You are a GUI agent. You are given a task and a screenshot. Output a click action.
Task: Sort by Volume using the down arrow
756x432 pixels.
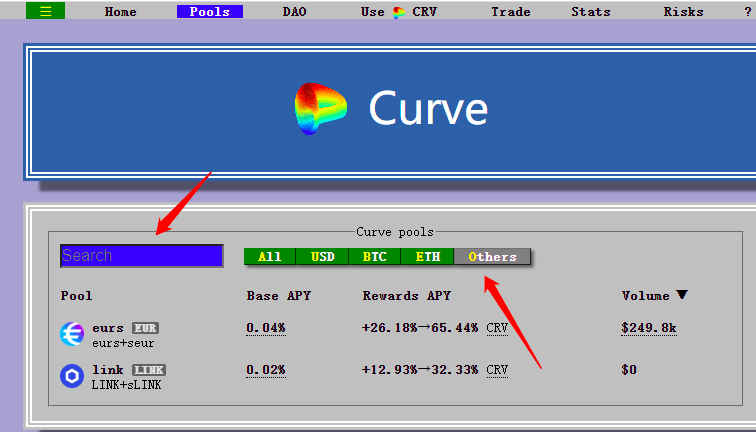[x=682, y=295]
